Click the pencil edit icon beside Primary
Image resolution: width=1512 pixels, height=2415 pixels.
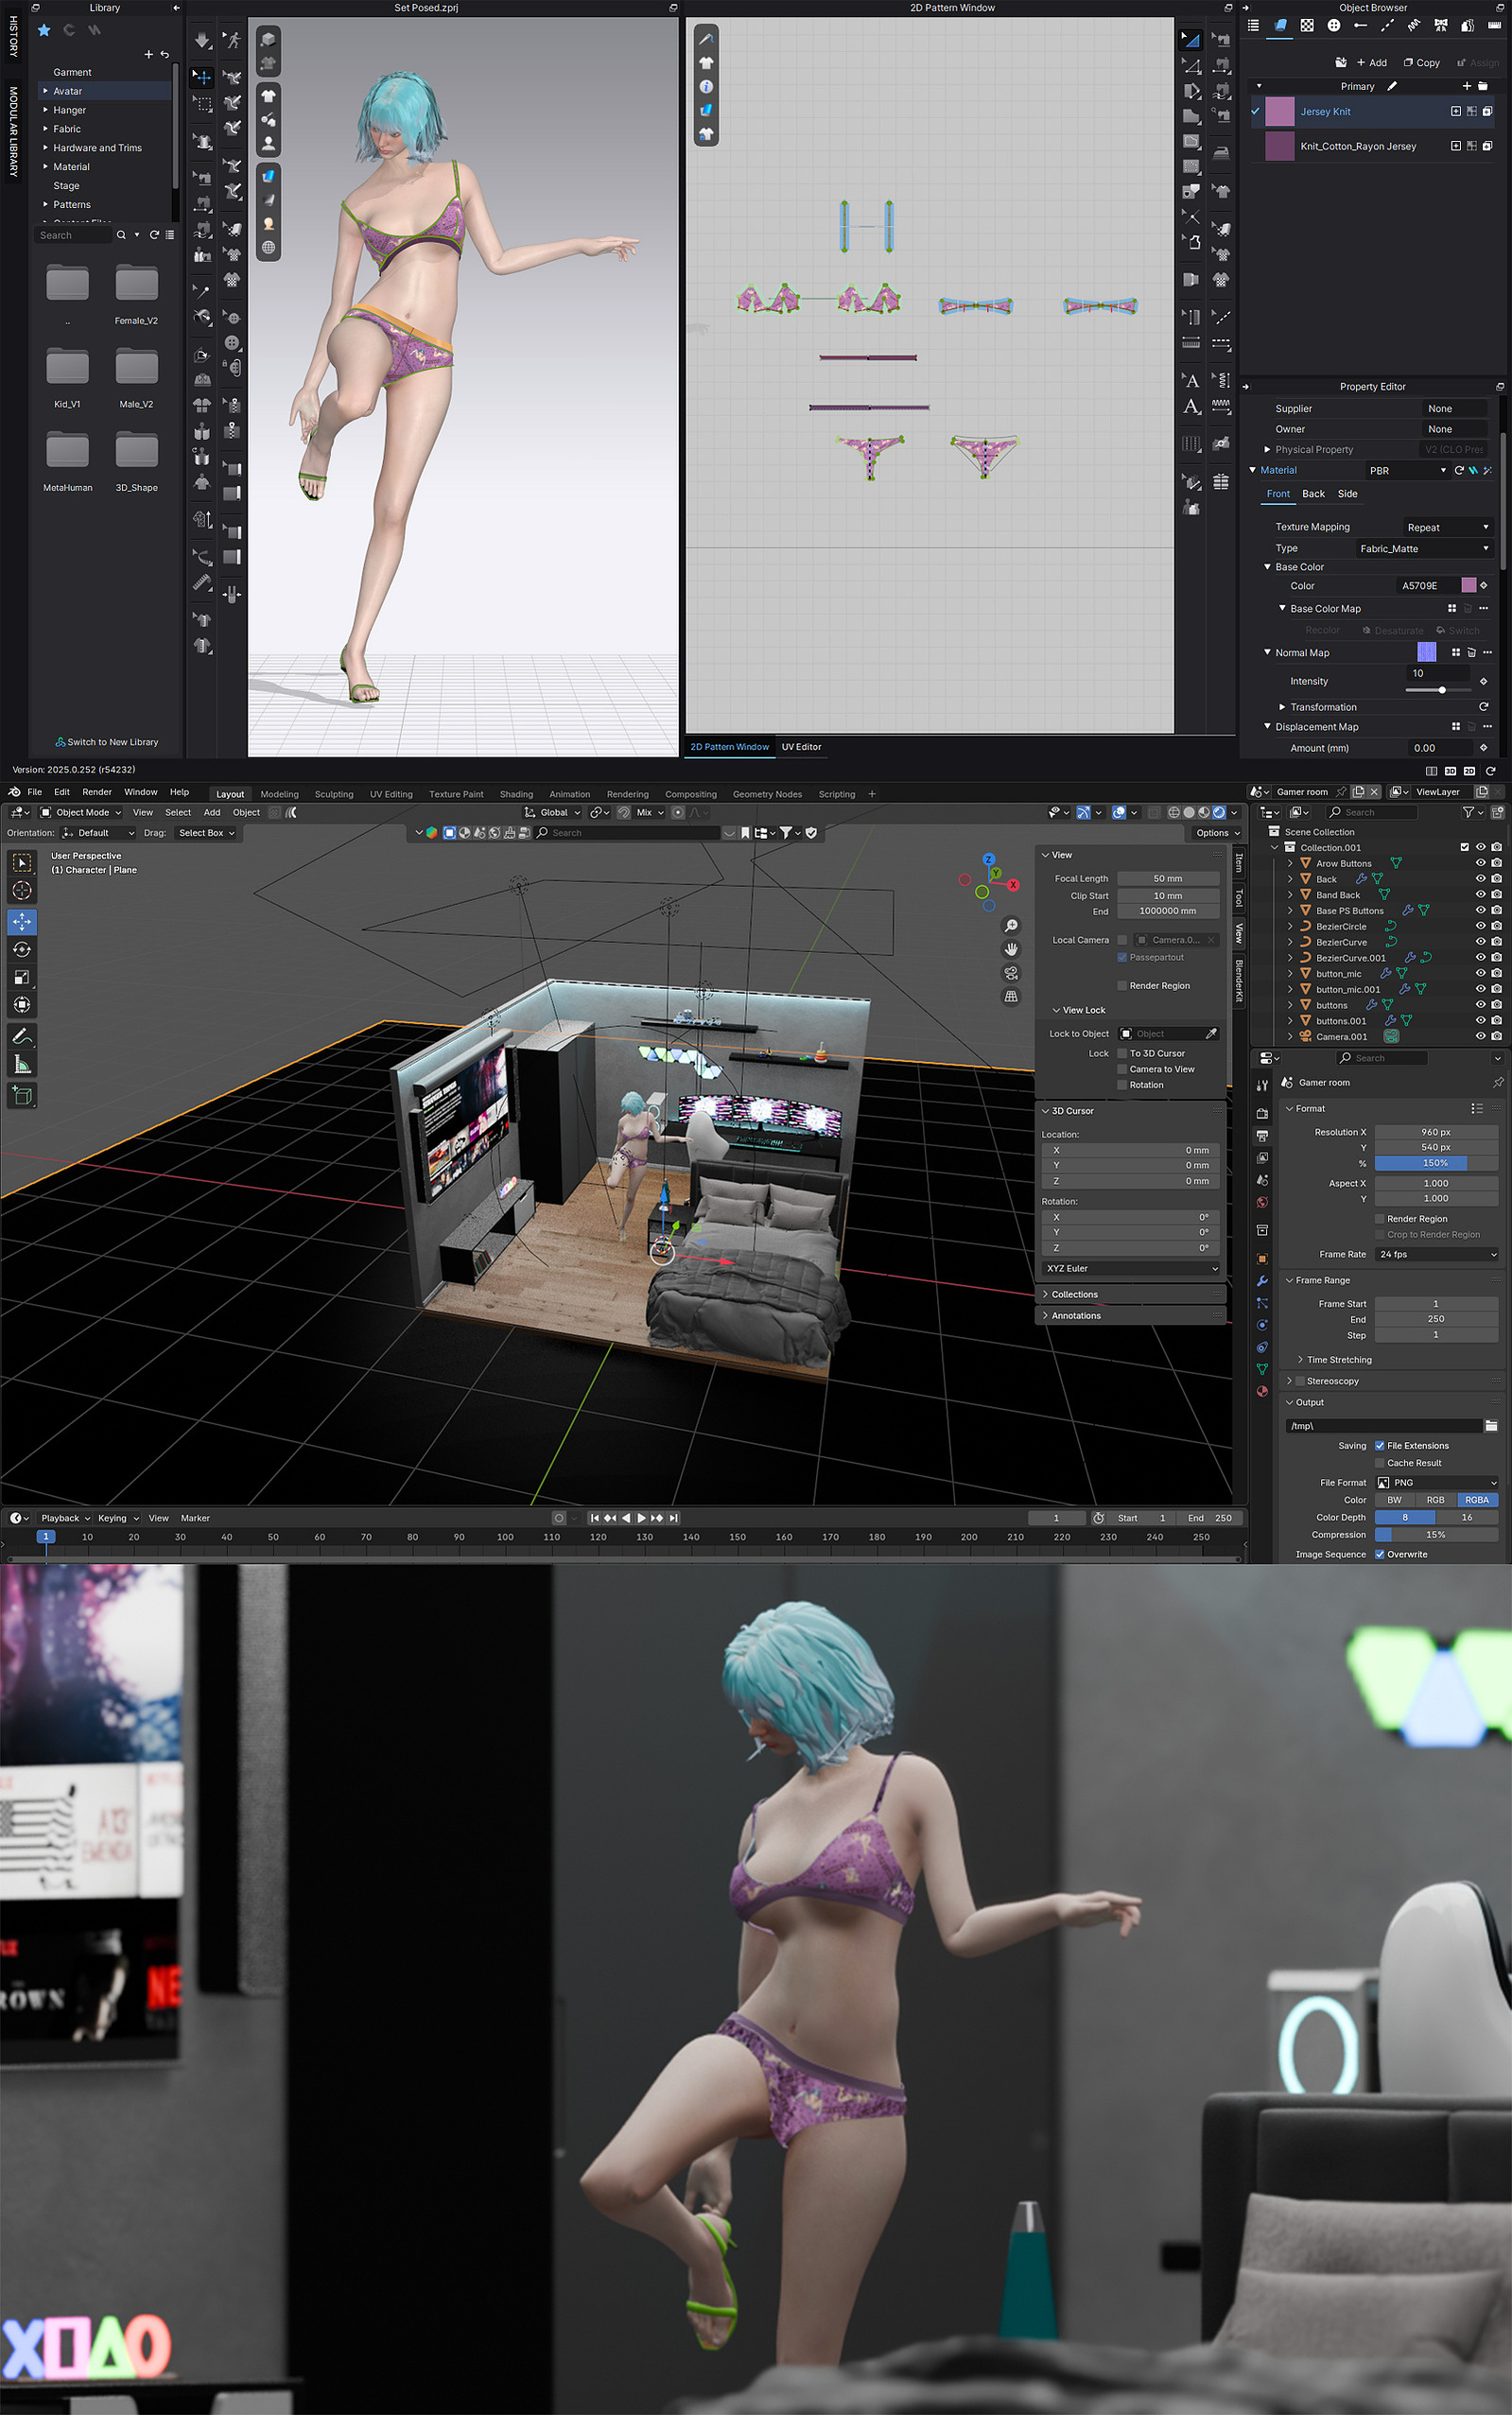click(x=1392, y=86)
